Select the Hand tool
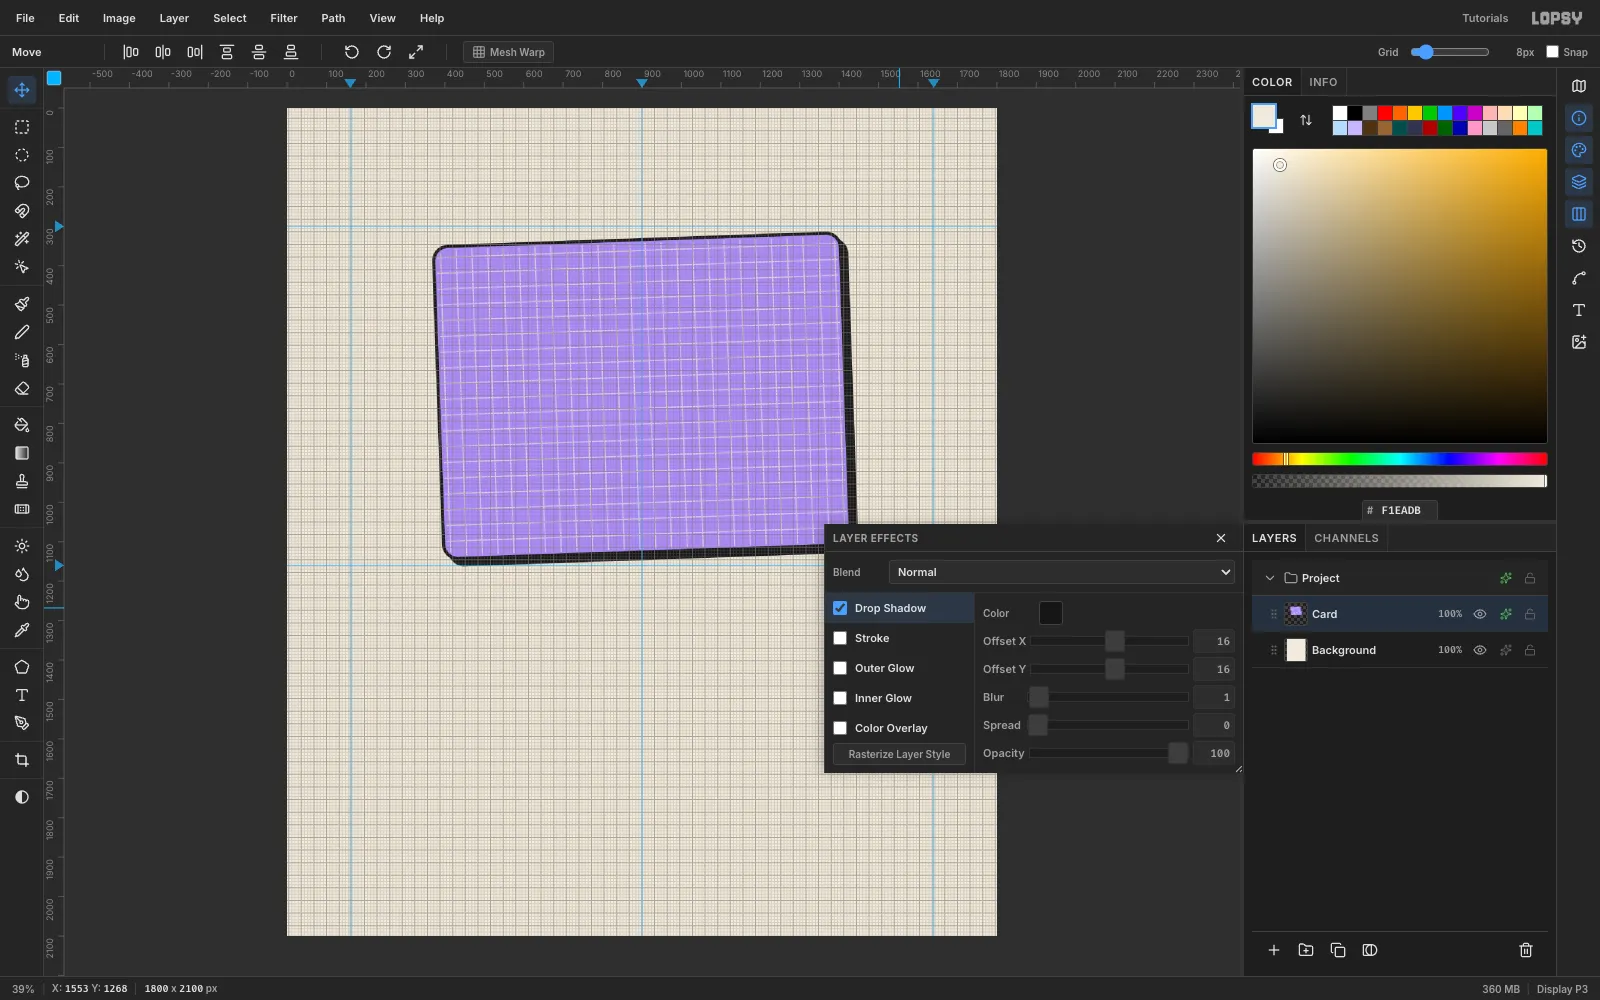Image resolution: width=1600 pixels, height=1000 pixels. [22, 602]
